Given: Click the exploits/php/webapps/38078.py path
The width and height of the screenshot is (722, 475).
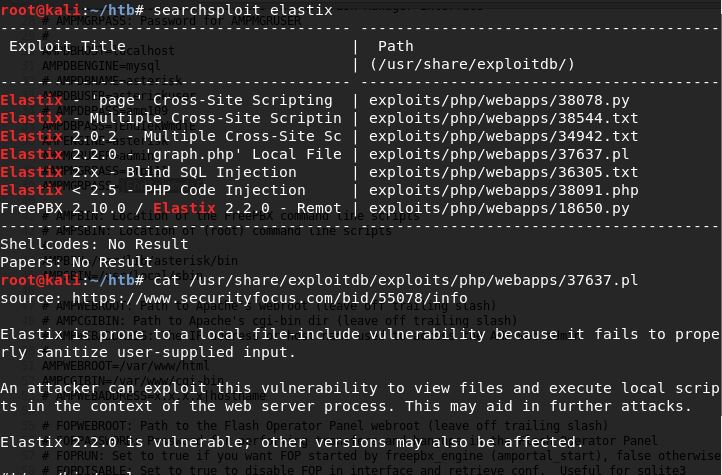Looking at the screenshot, I should tap(499, 100).
